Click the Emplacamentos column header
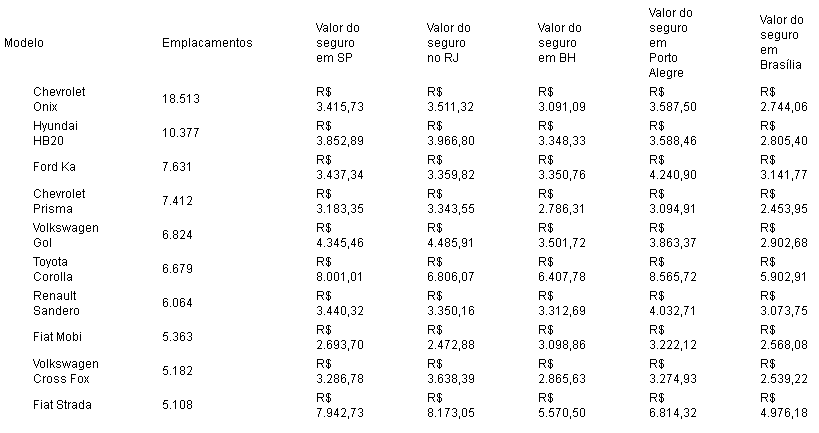819x433 pixels. [x=207, y=43]
